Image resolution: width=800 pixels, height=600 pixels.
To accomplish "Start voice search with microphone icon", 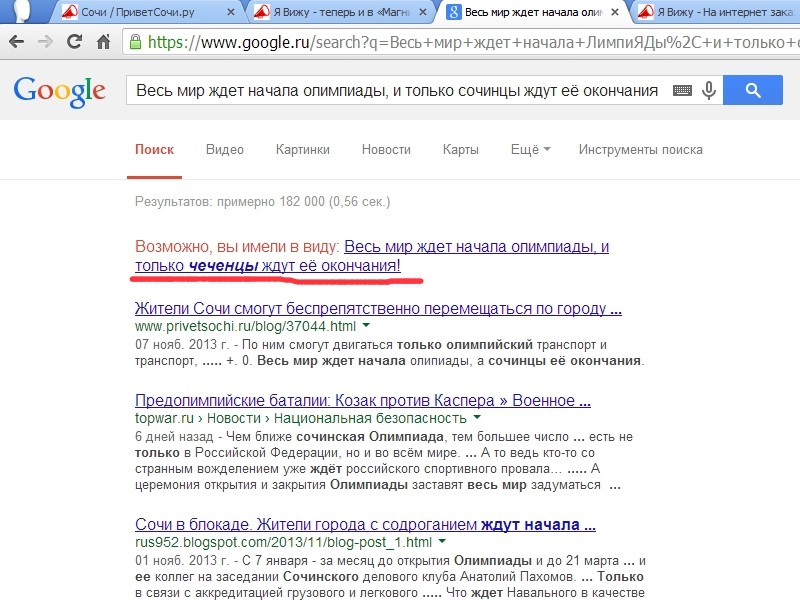I will tap(710, 91).
